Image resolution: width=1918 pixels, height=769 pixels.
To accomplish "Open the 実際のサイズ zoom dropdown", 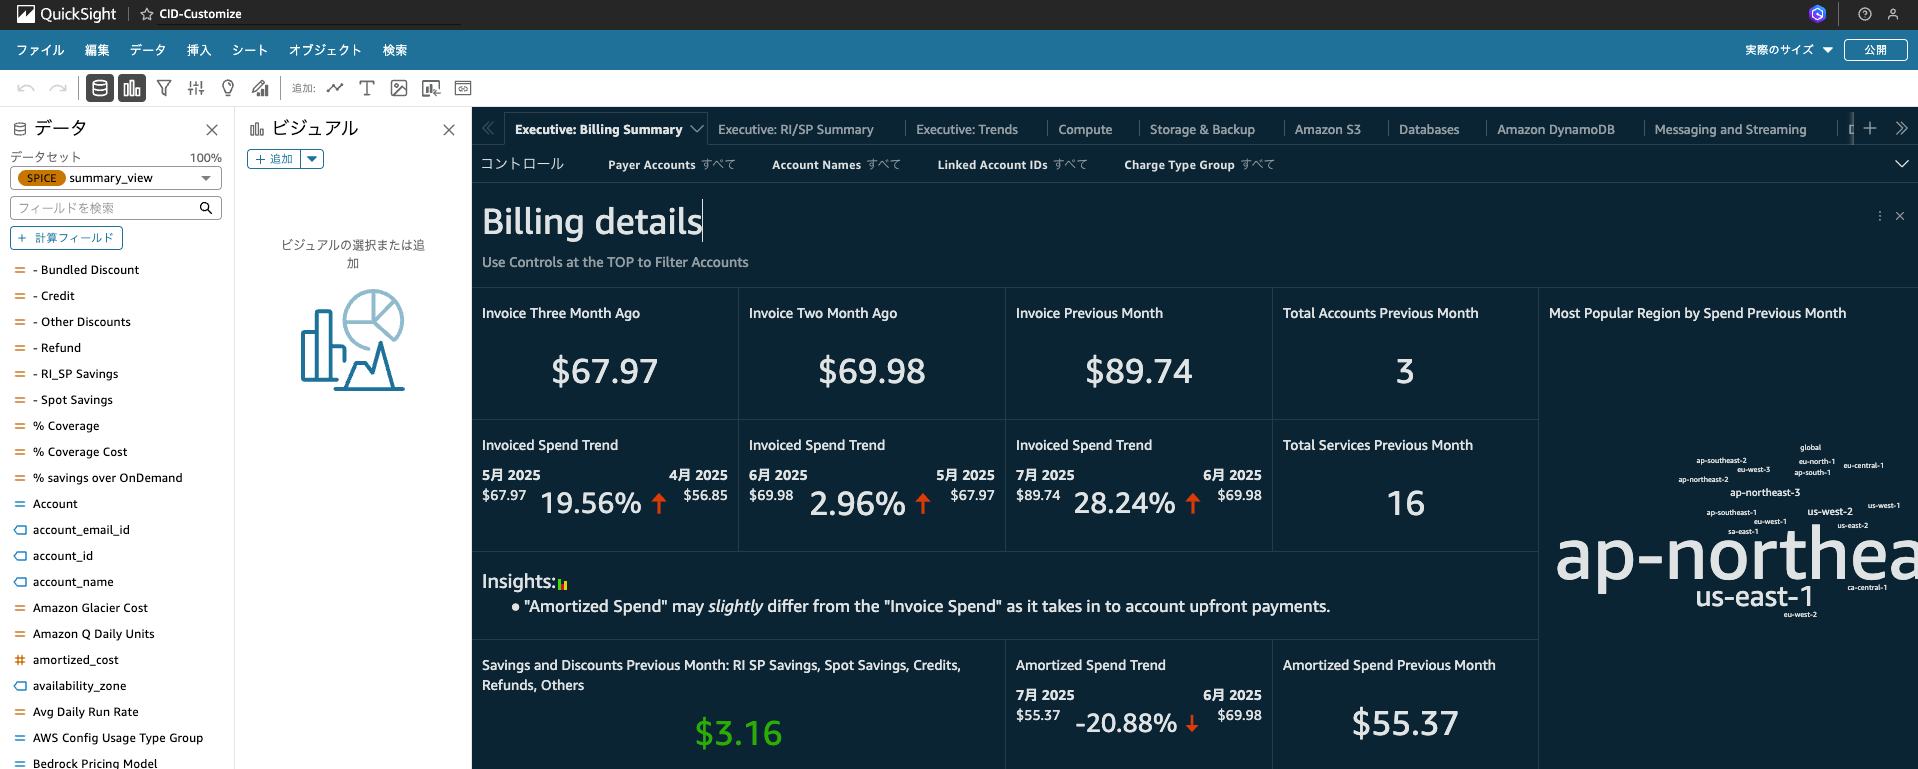I will [1788, 50].
